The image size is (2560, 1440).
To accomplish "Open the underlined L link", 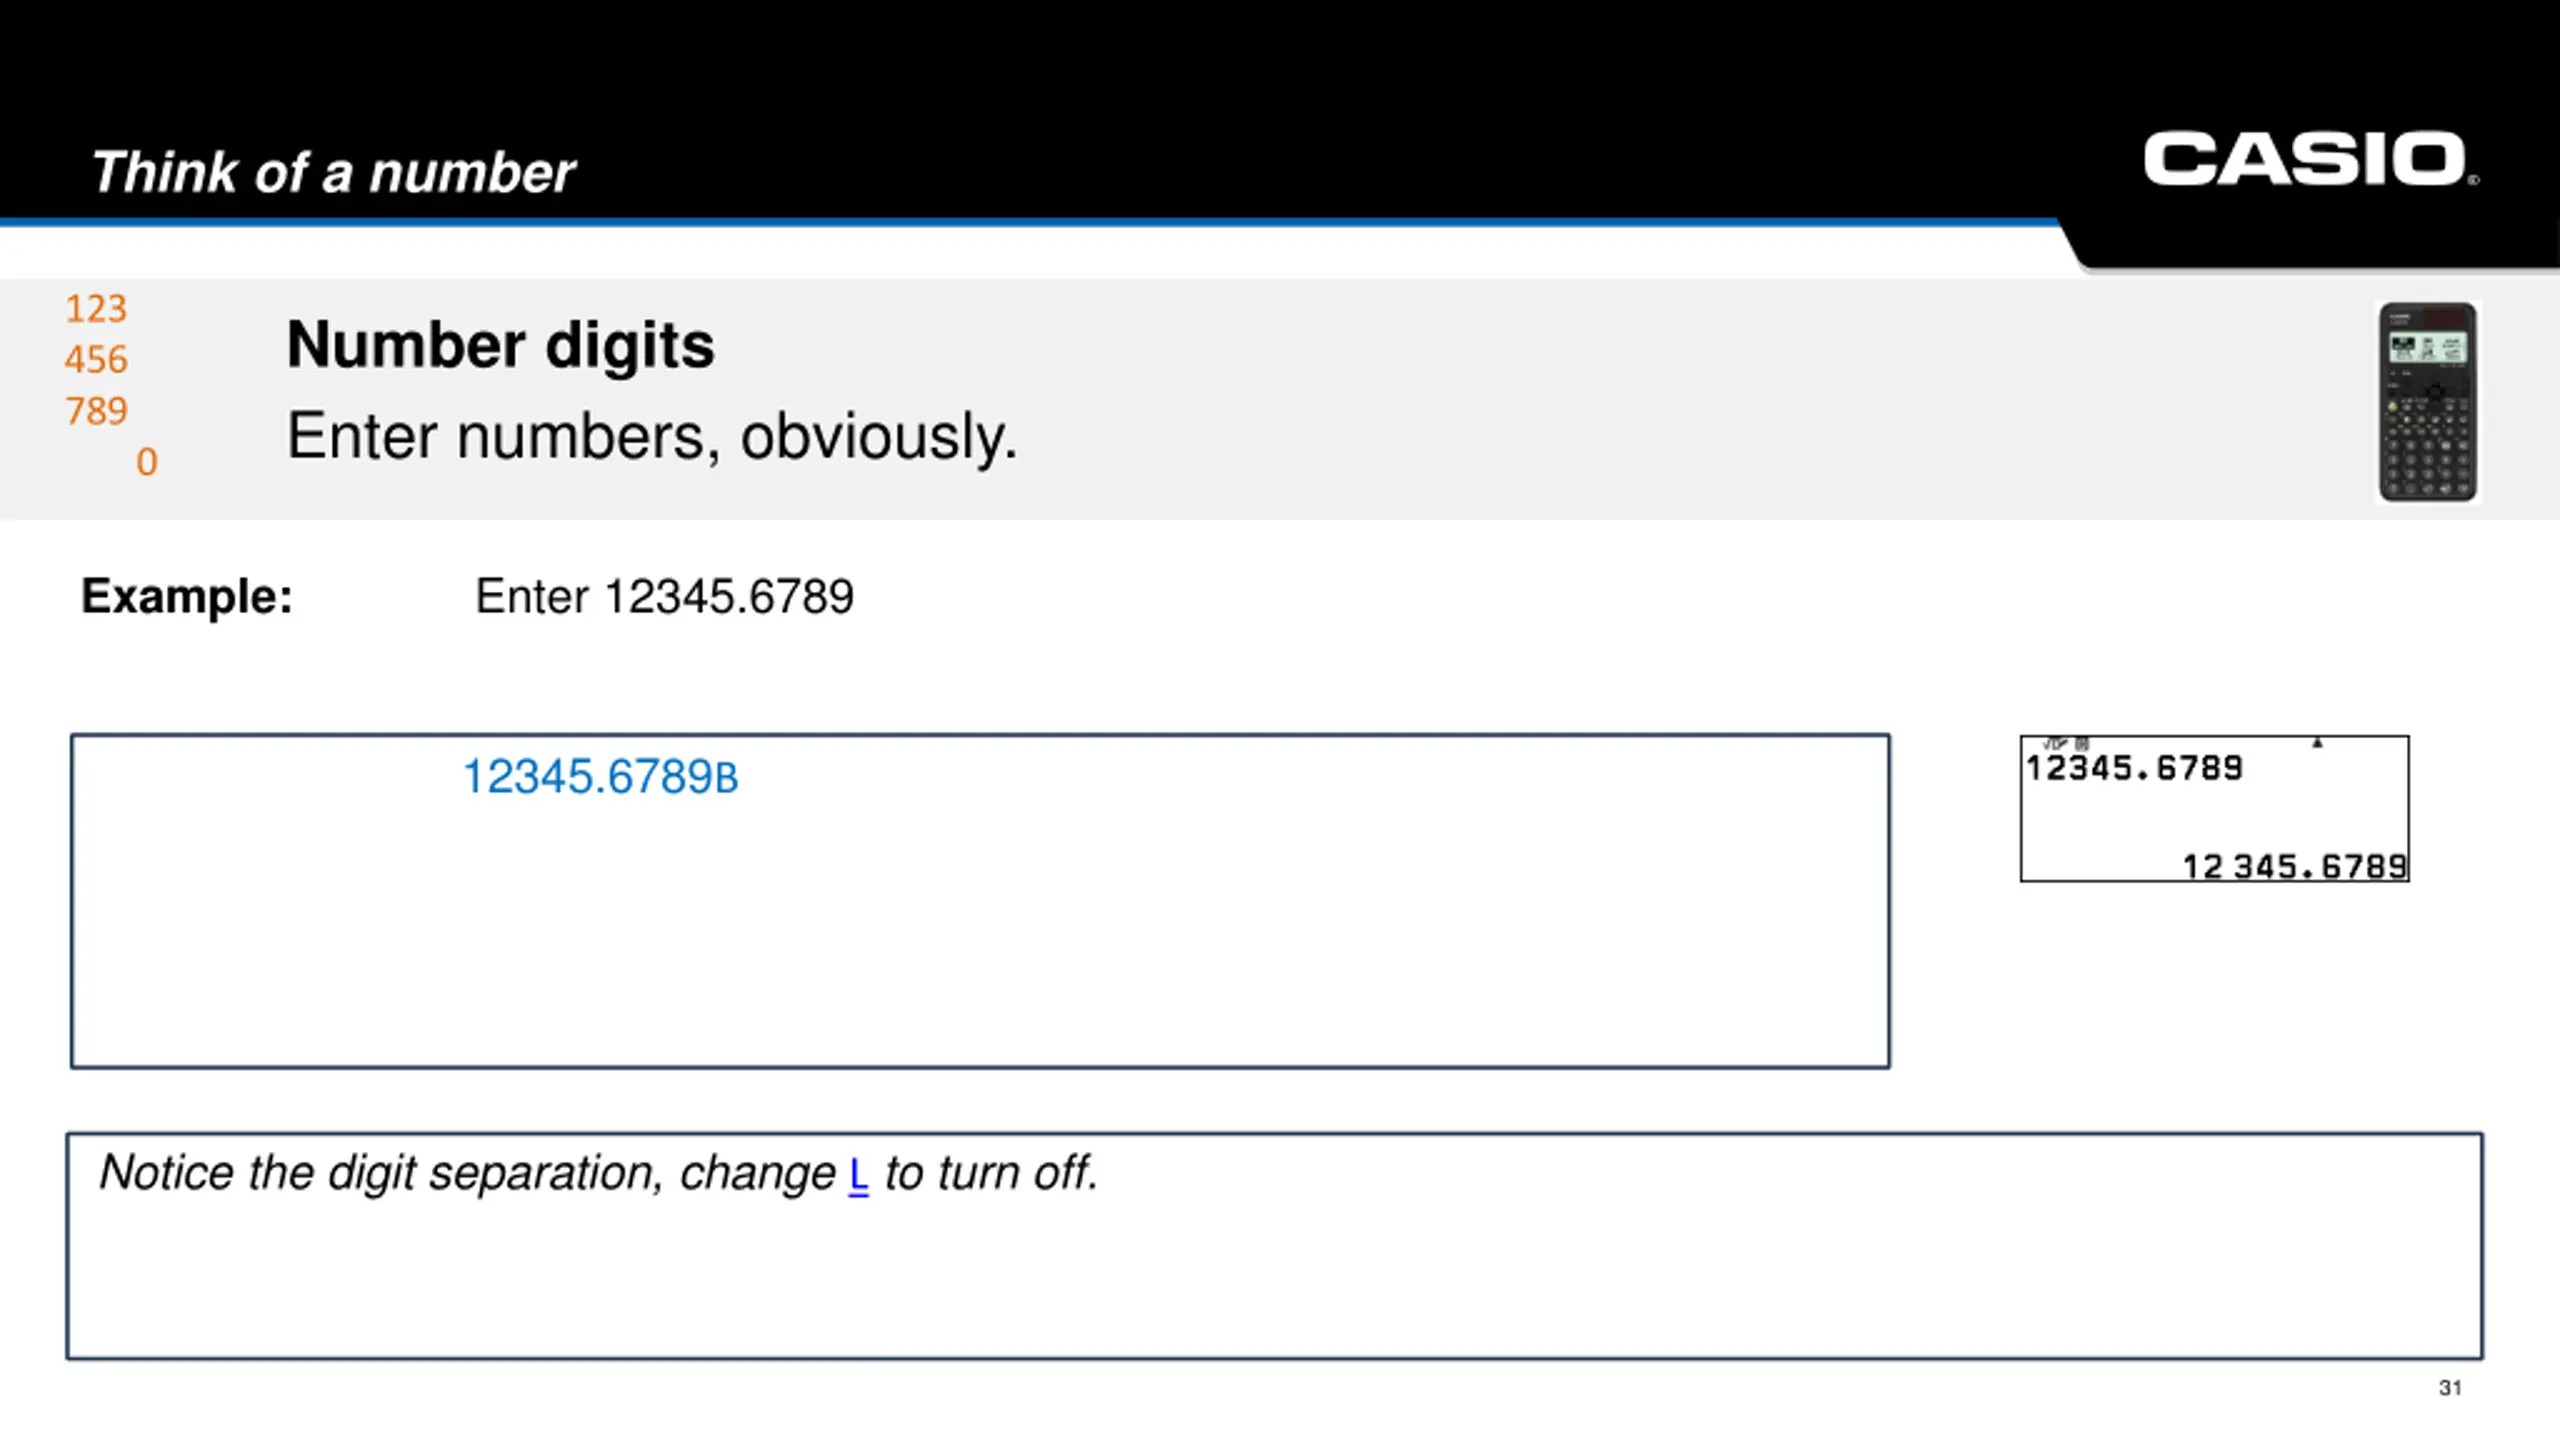I will click(858, 1174).
